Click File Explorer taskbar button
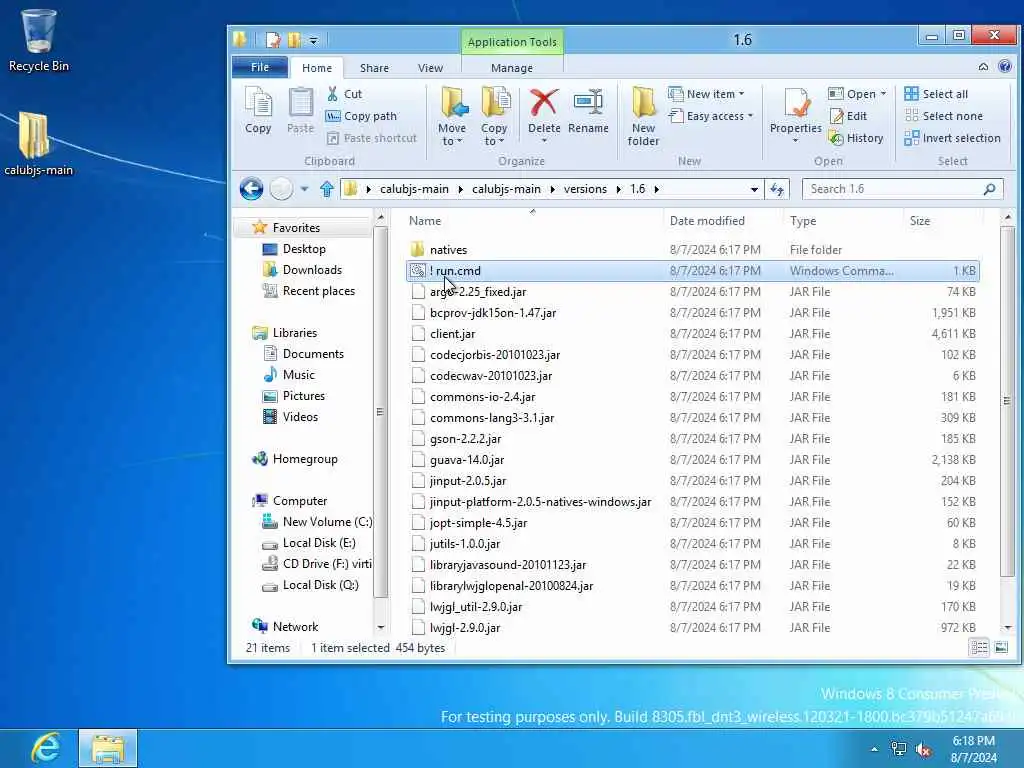1024x768 pixels. point(108,748)
